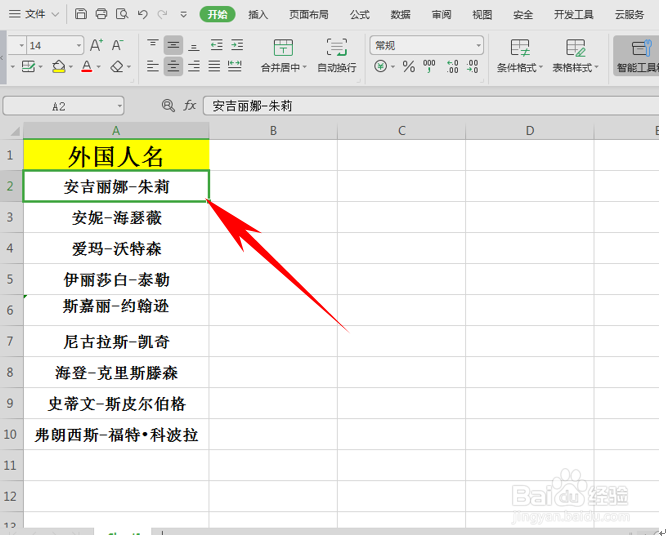This screenshot has height=540, width=668.
Task: Open 智能工具箱 smart toolbox
Action: click(638, 55)
